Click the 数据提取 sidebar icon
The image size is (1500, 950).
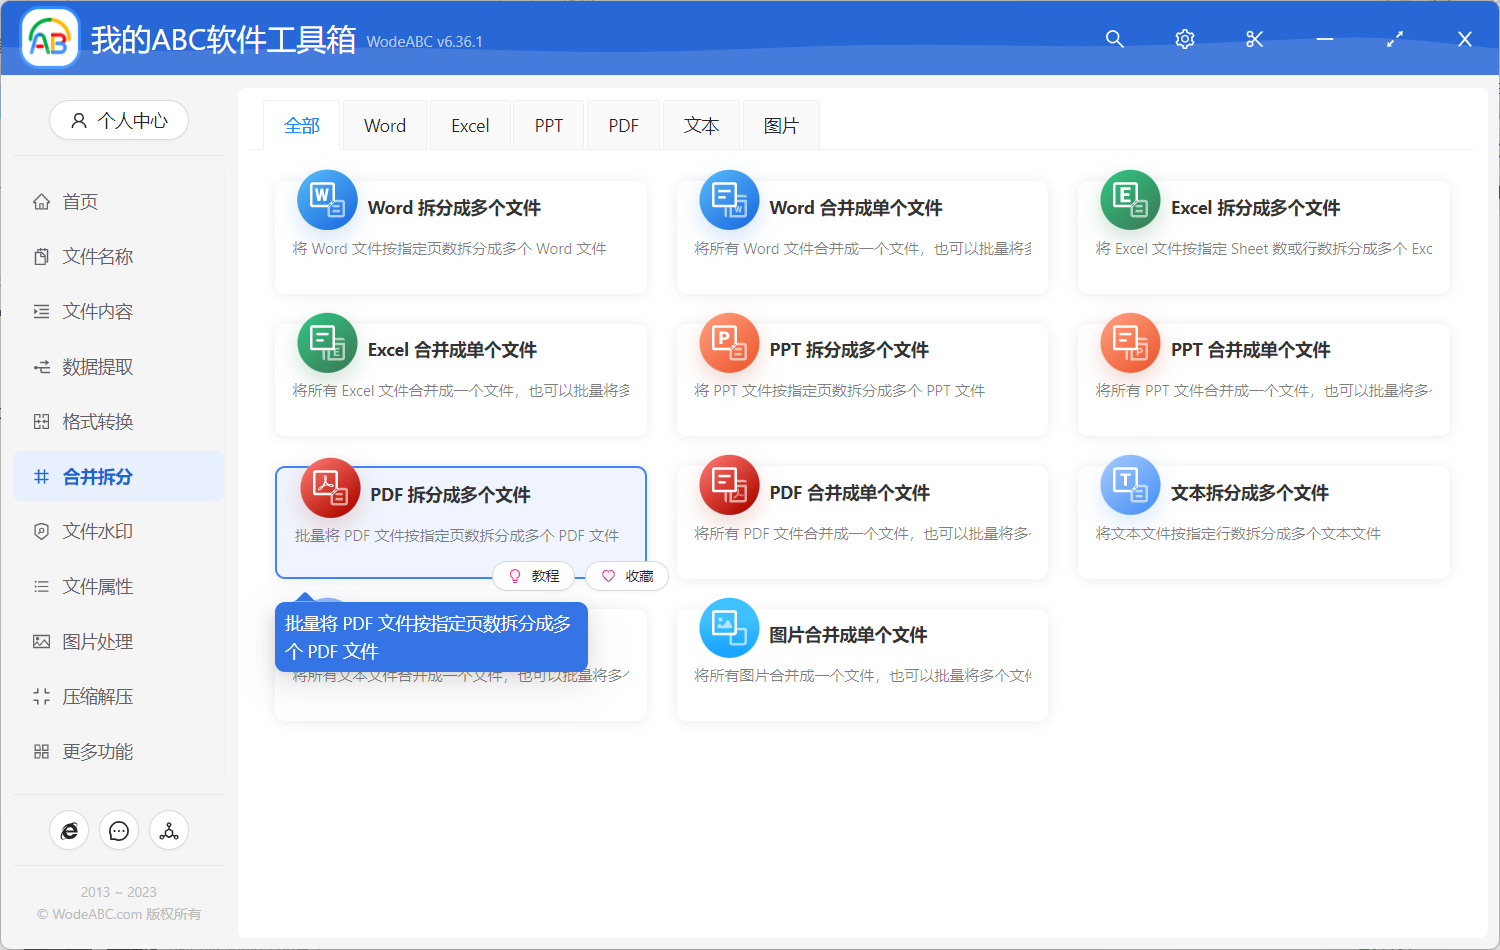tap(41, 366)
